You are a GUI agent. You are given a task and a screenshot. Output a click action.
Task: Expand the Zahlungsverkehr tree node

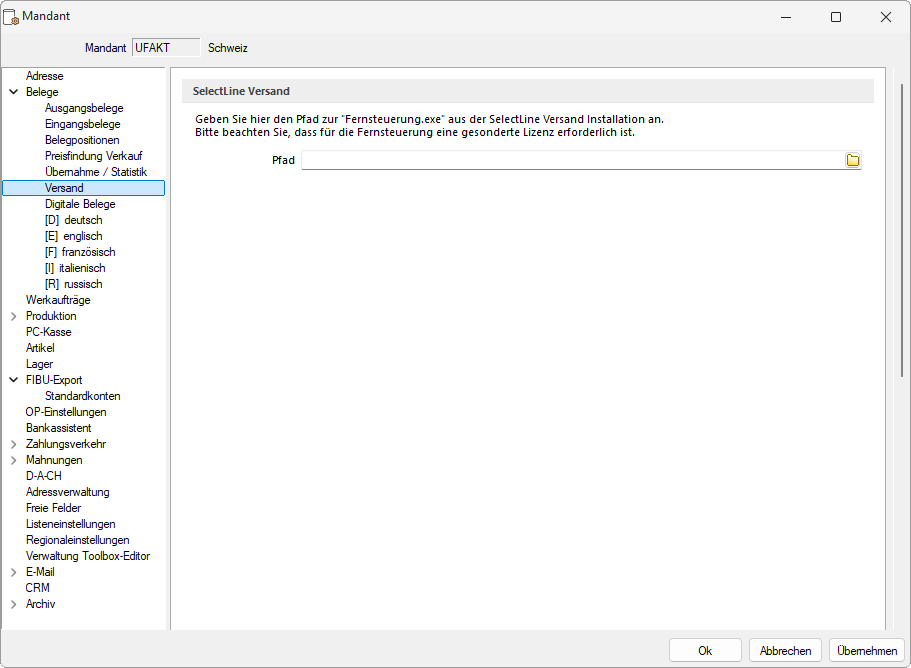(14, 444)
